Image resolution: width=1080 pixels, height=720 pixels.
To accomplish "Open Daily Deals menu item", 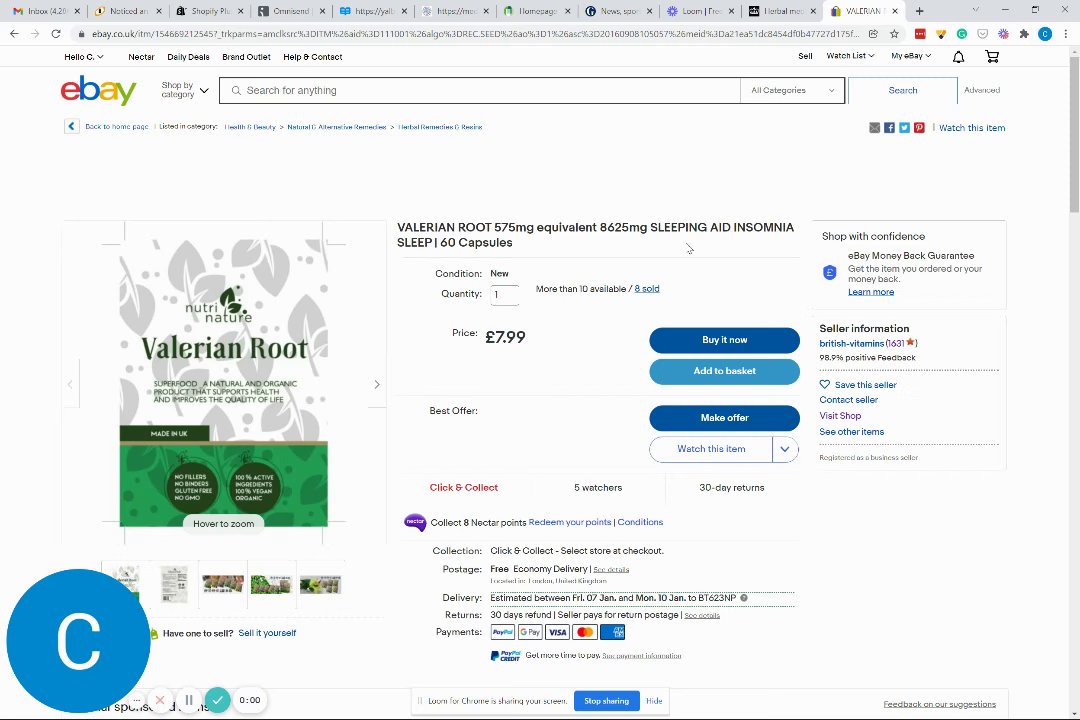I will click(x=188, y=57).
